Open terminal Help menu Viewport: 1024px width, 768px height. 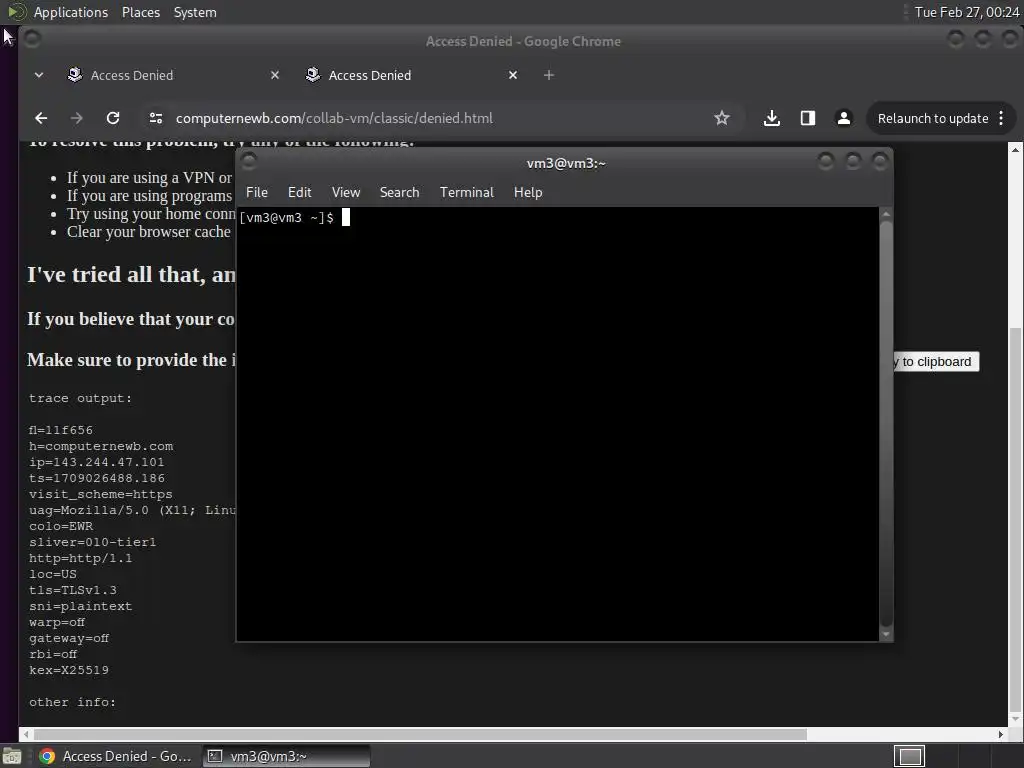pyautogui.click(x=528, y=192)
